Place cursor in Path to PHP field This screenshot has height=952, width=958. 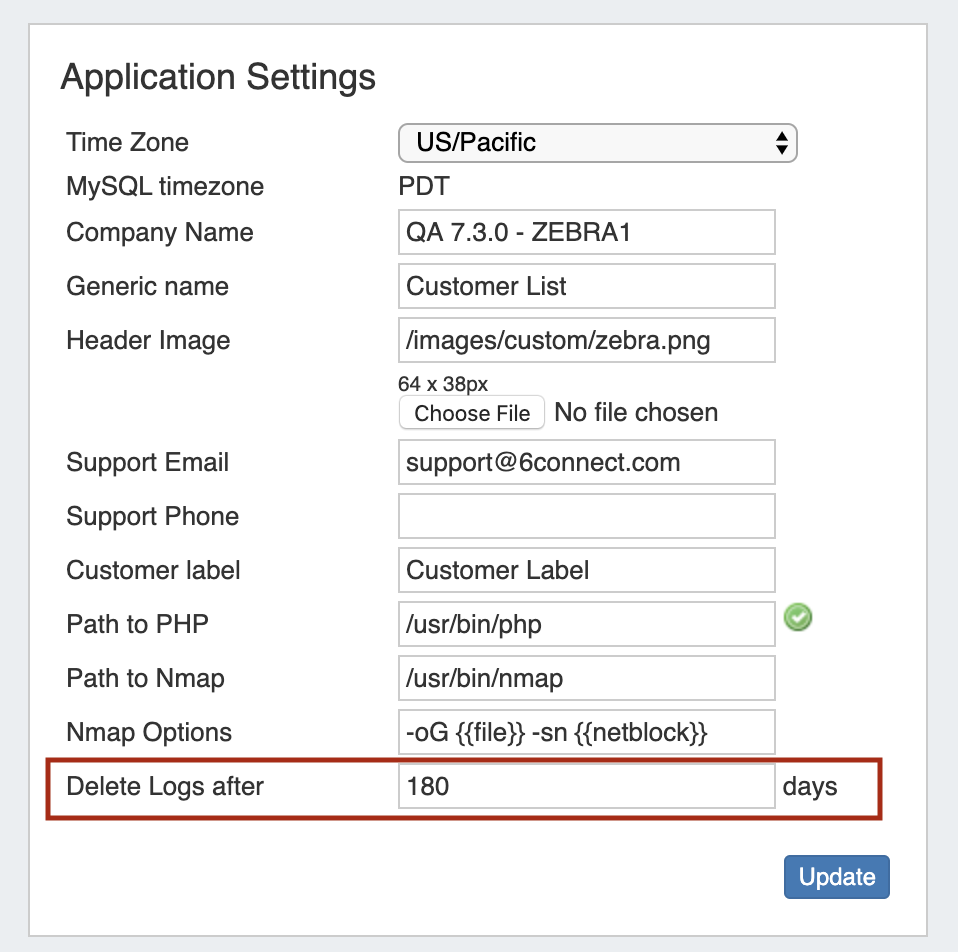tap(586, 625)
